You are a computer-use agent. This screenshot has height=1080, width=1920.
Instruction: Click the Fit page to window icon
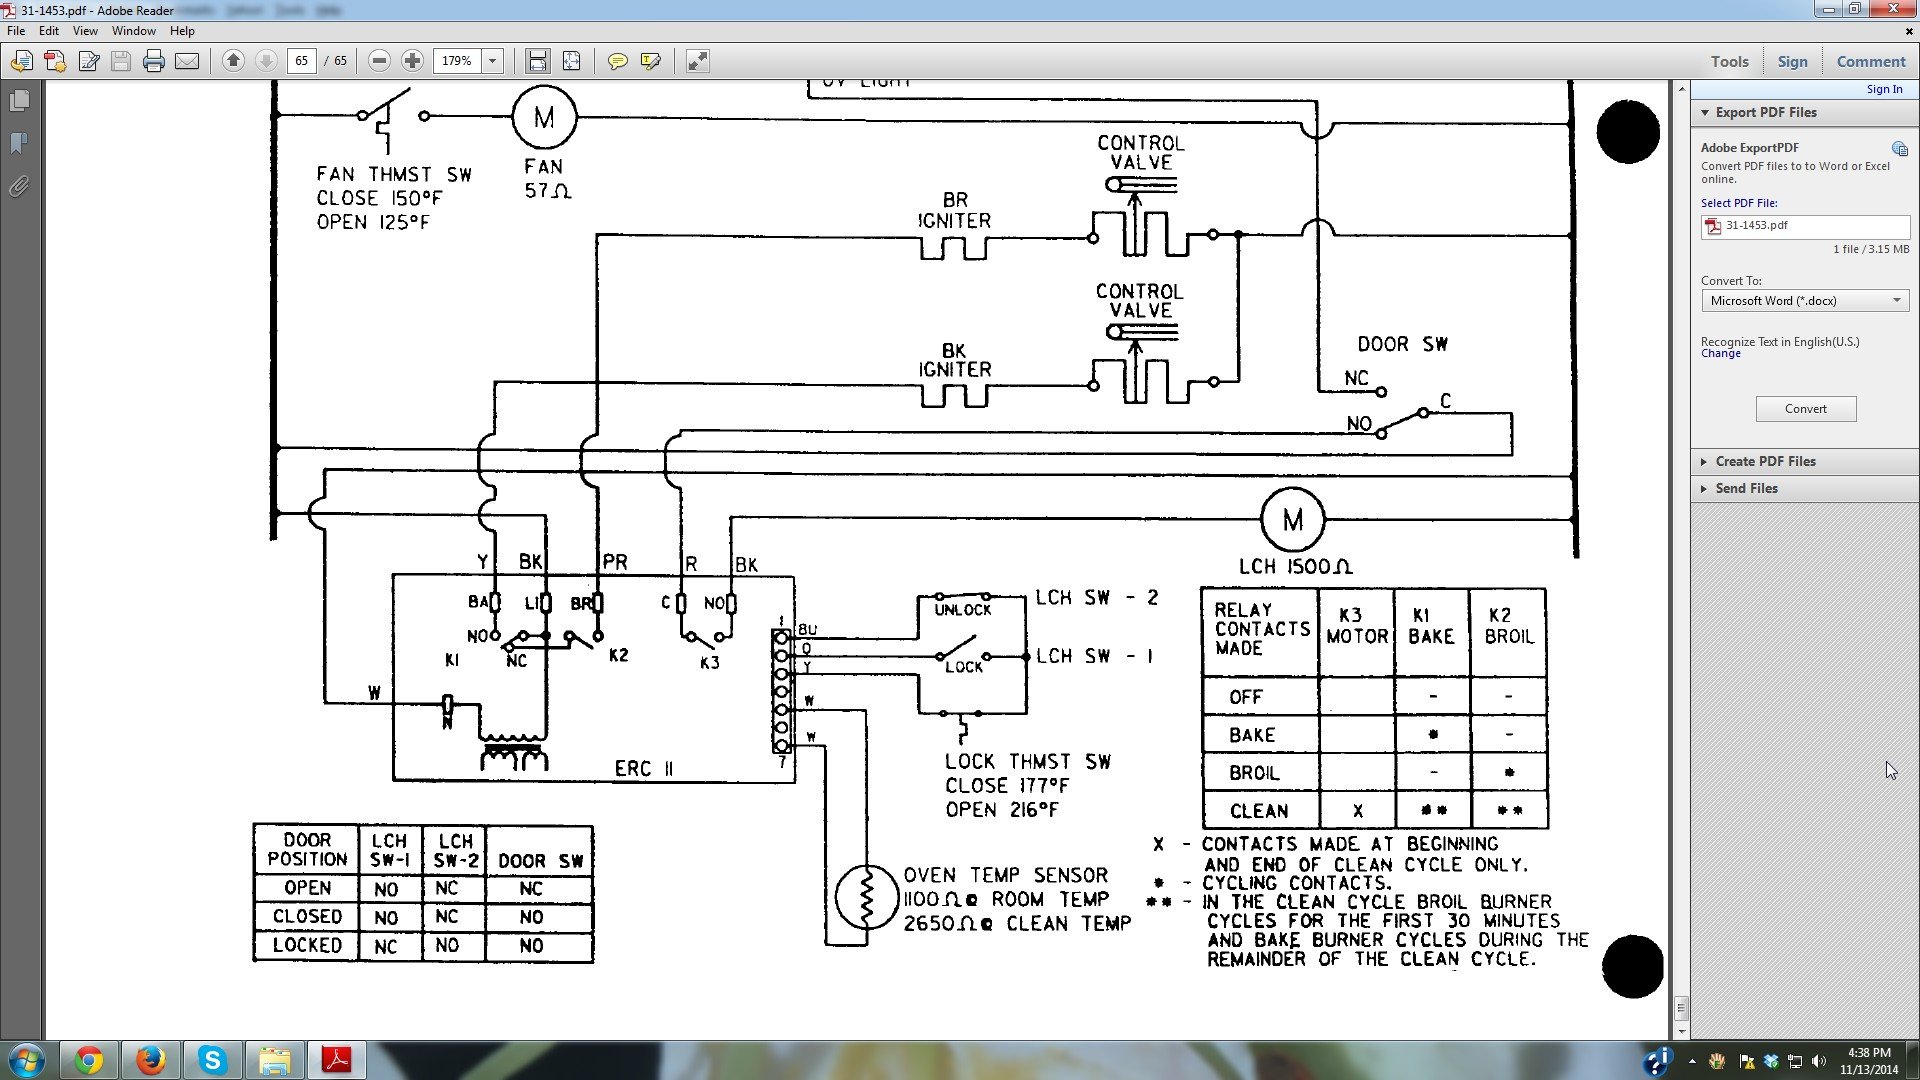570,61
